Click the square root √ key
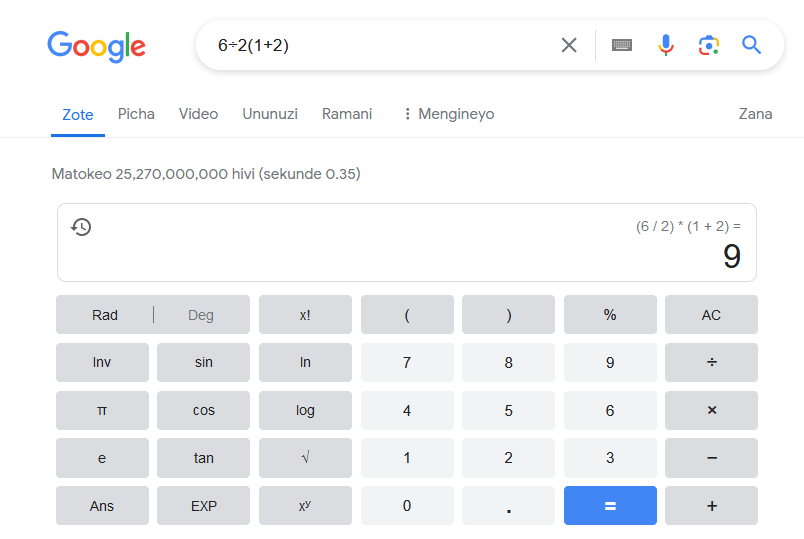This screenshot has width=804, height=539. pos(305,458)
